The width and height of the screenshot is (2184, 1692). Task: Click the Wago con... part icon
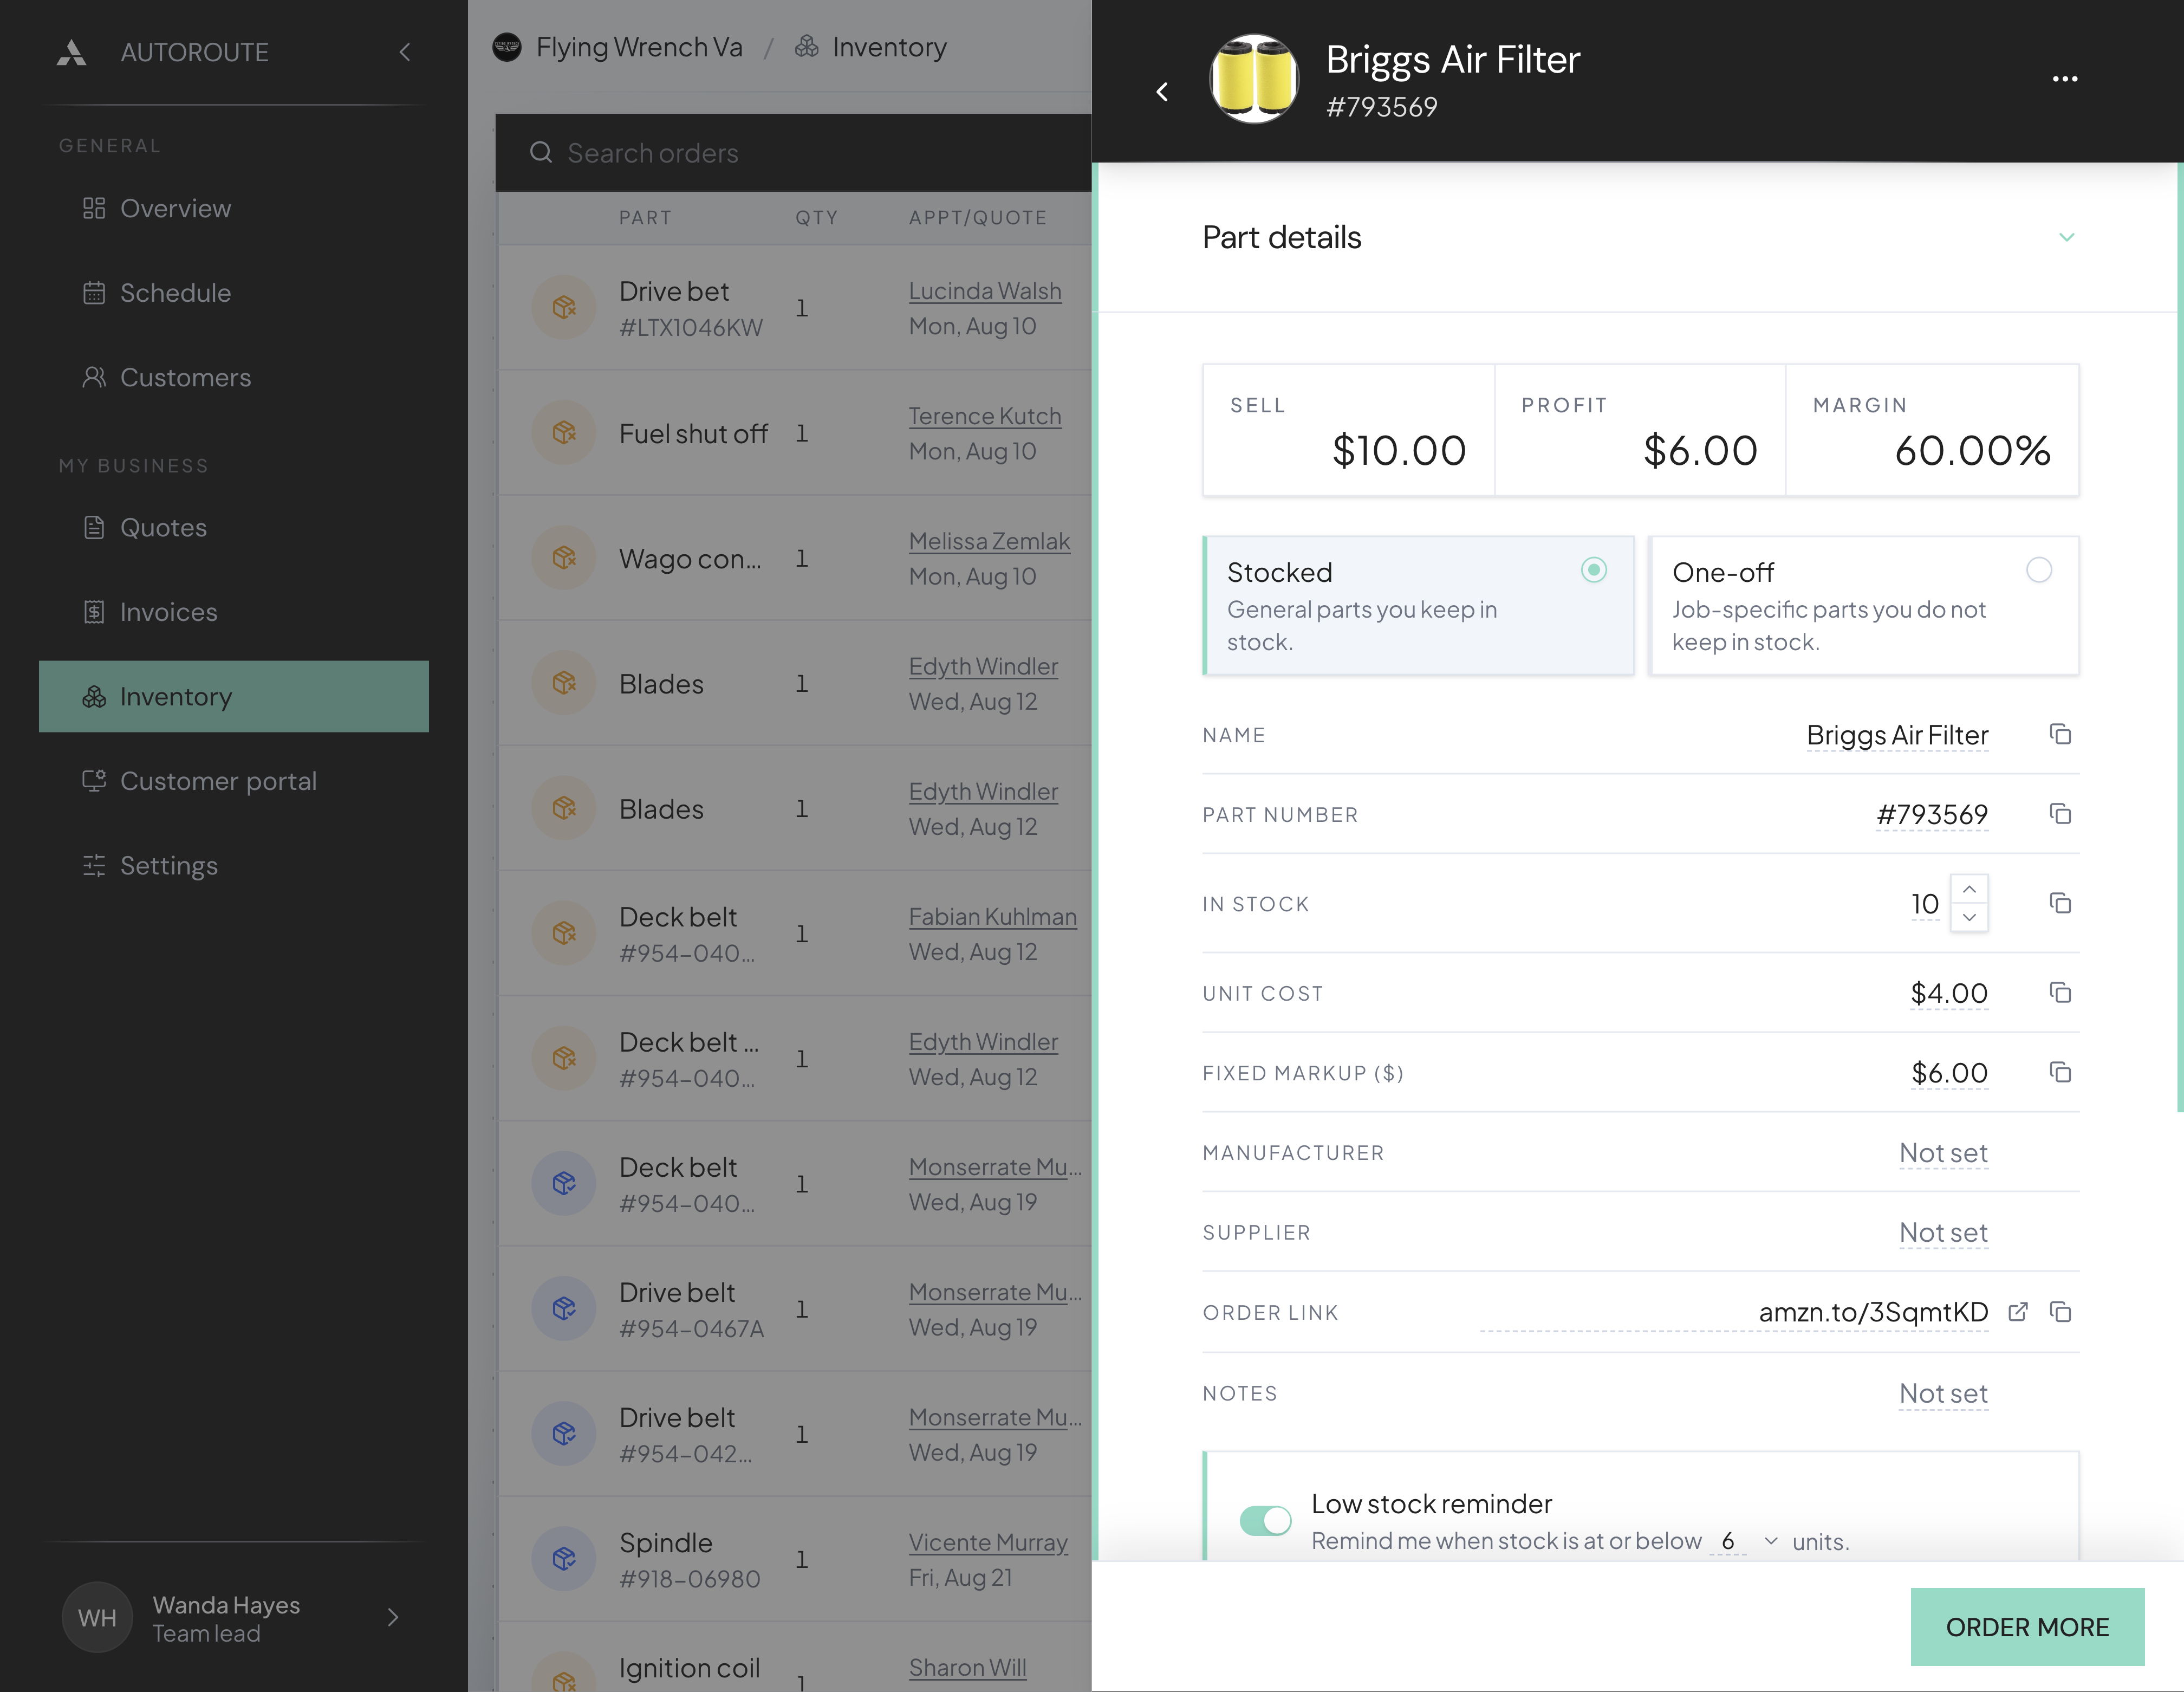pyautogui.click(x=564, y=558)
